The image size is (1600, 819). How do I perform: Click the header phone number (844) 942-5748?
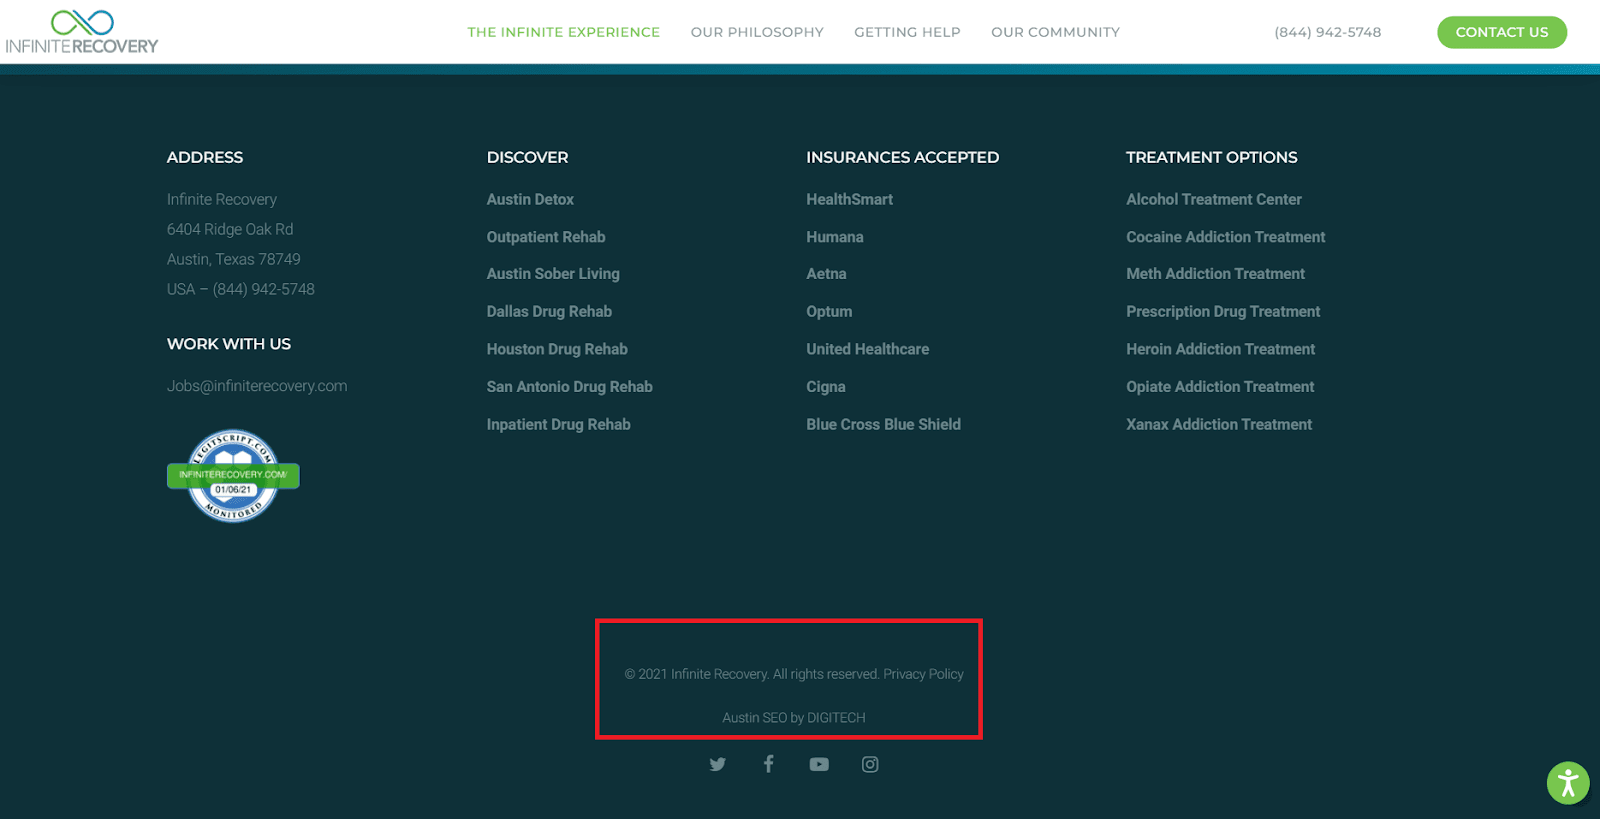[1328, 32]
